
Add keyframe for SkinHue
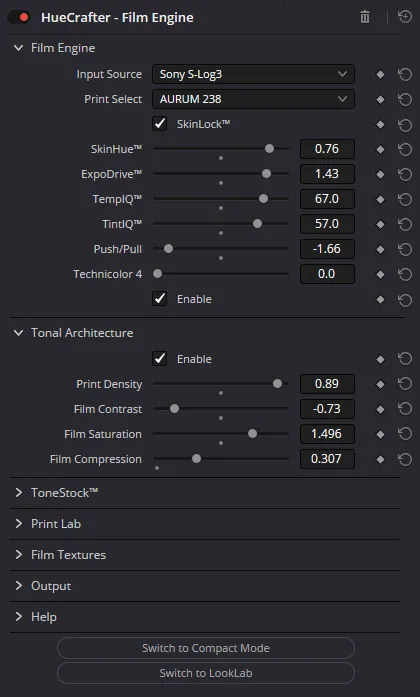pos(380,149)
